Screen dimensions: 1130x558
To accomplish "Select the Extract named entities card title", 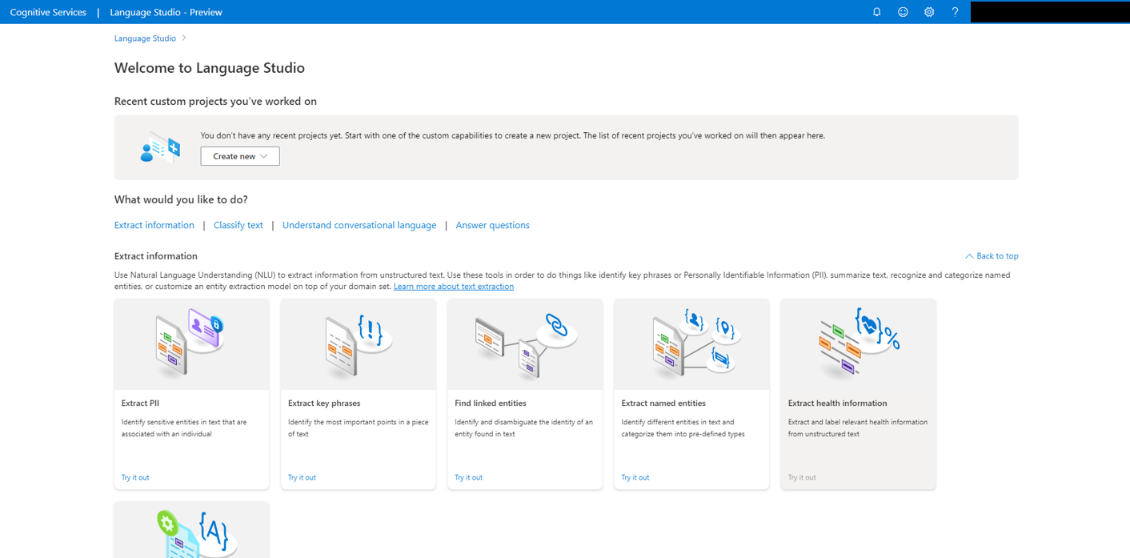I will pos(664,403).
